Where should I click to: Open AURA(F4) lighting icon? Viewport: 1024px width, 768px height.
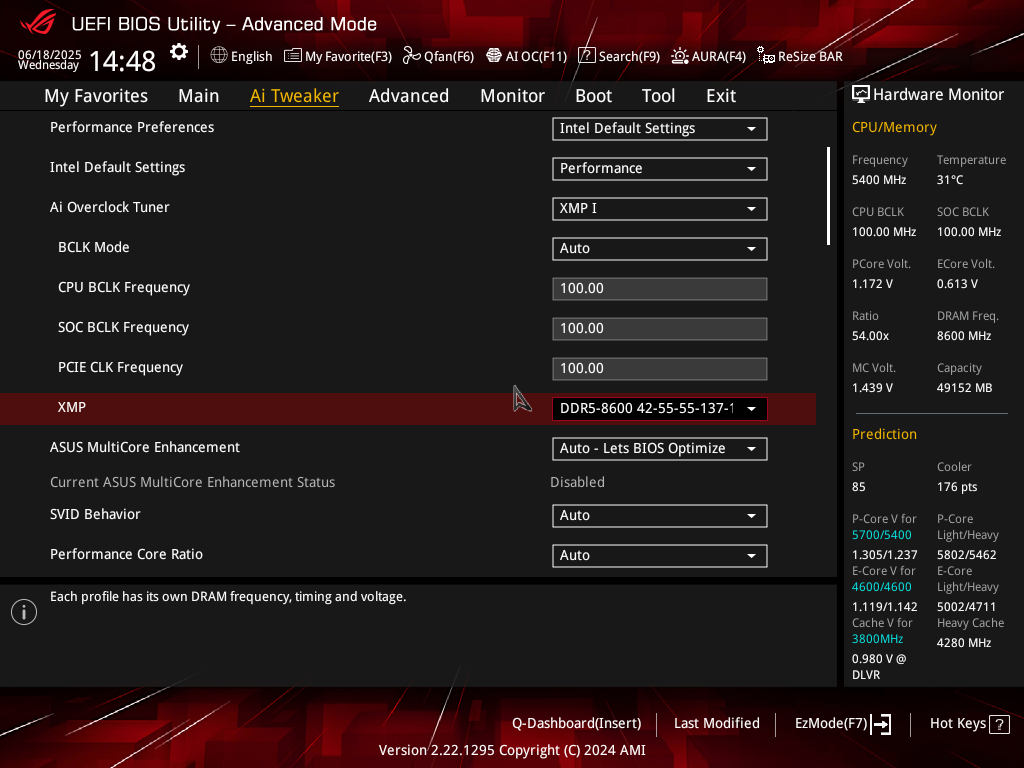tap(680, 56)
